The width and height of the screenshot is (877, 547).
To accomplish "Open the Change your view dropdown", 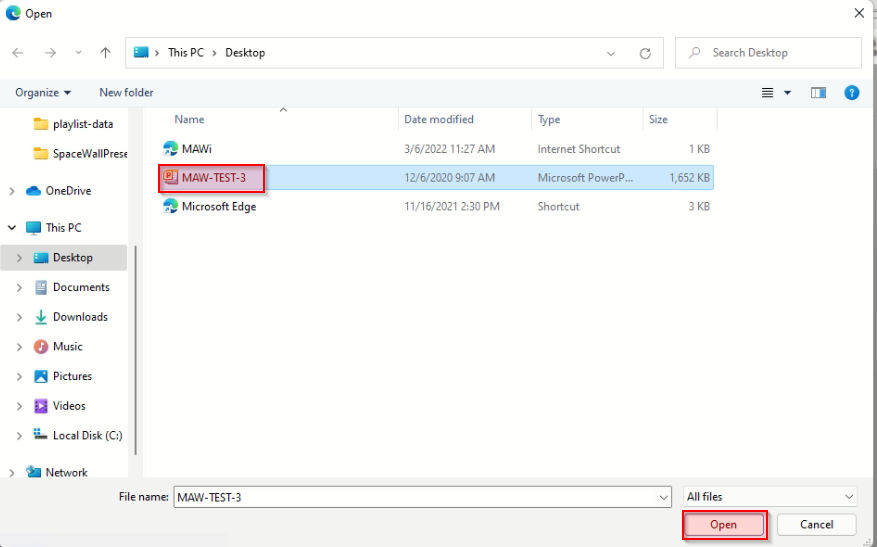I will point(787,93).
